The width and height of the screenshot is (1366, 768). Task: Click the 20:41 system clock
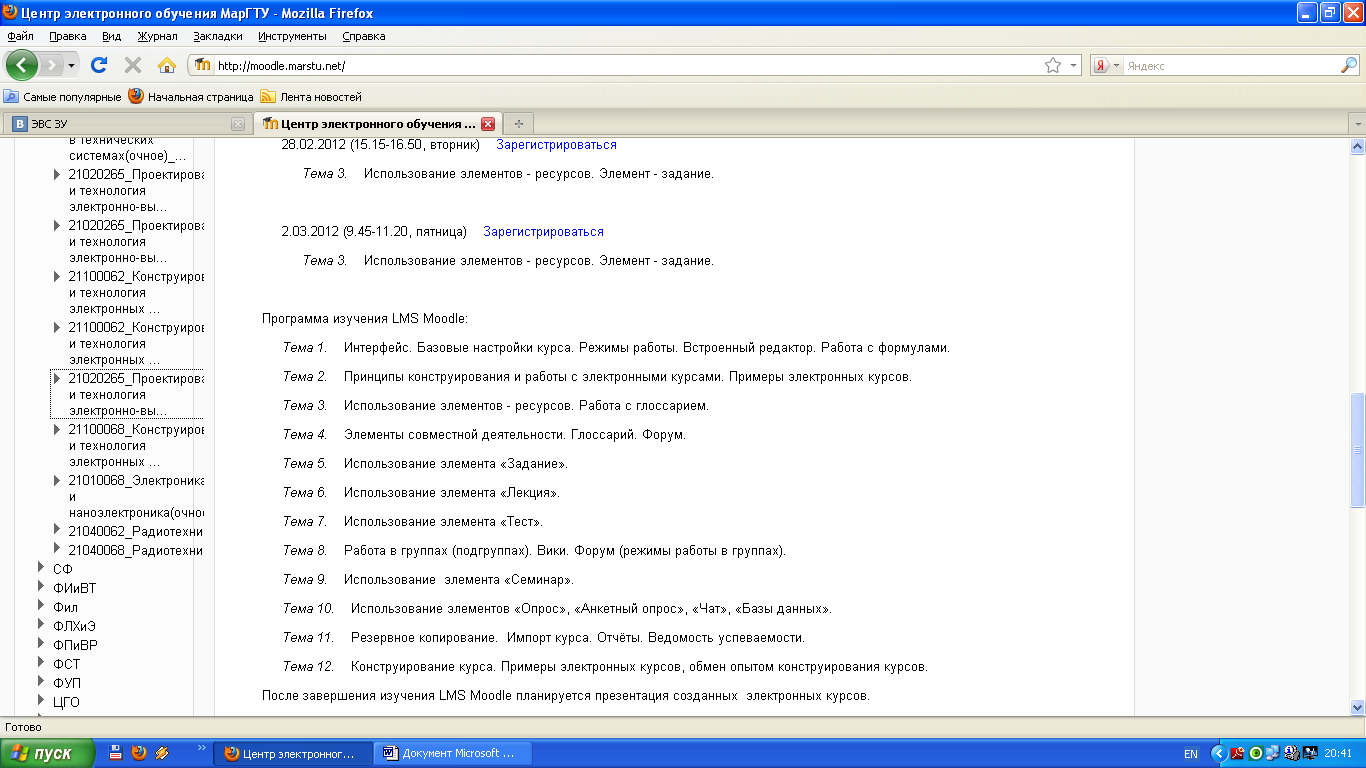(1338, 754)
